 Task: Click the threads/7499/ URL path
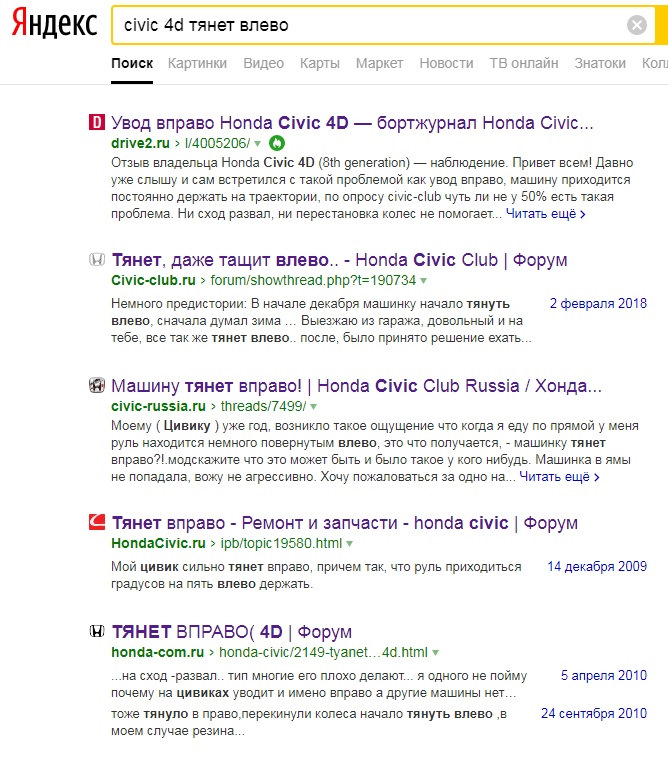pyautogui.click(x=263, y=407)
